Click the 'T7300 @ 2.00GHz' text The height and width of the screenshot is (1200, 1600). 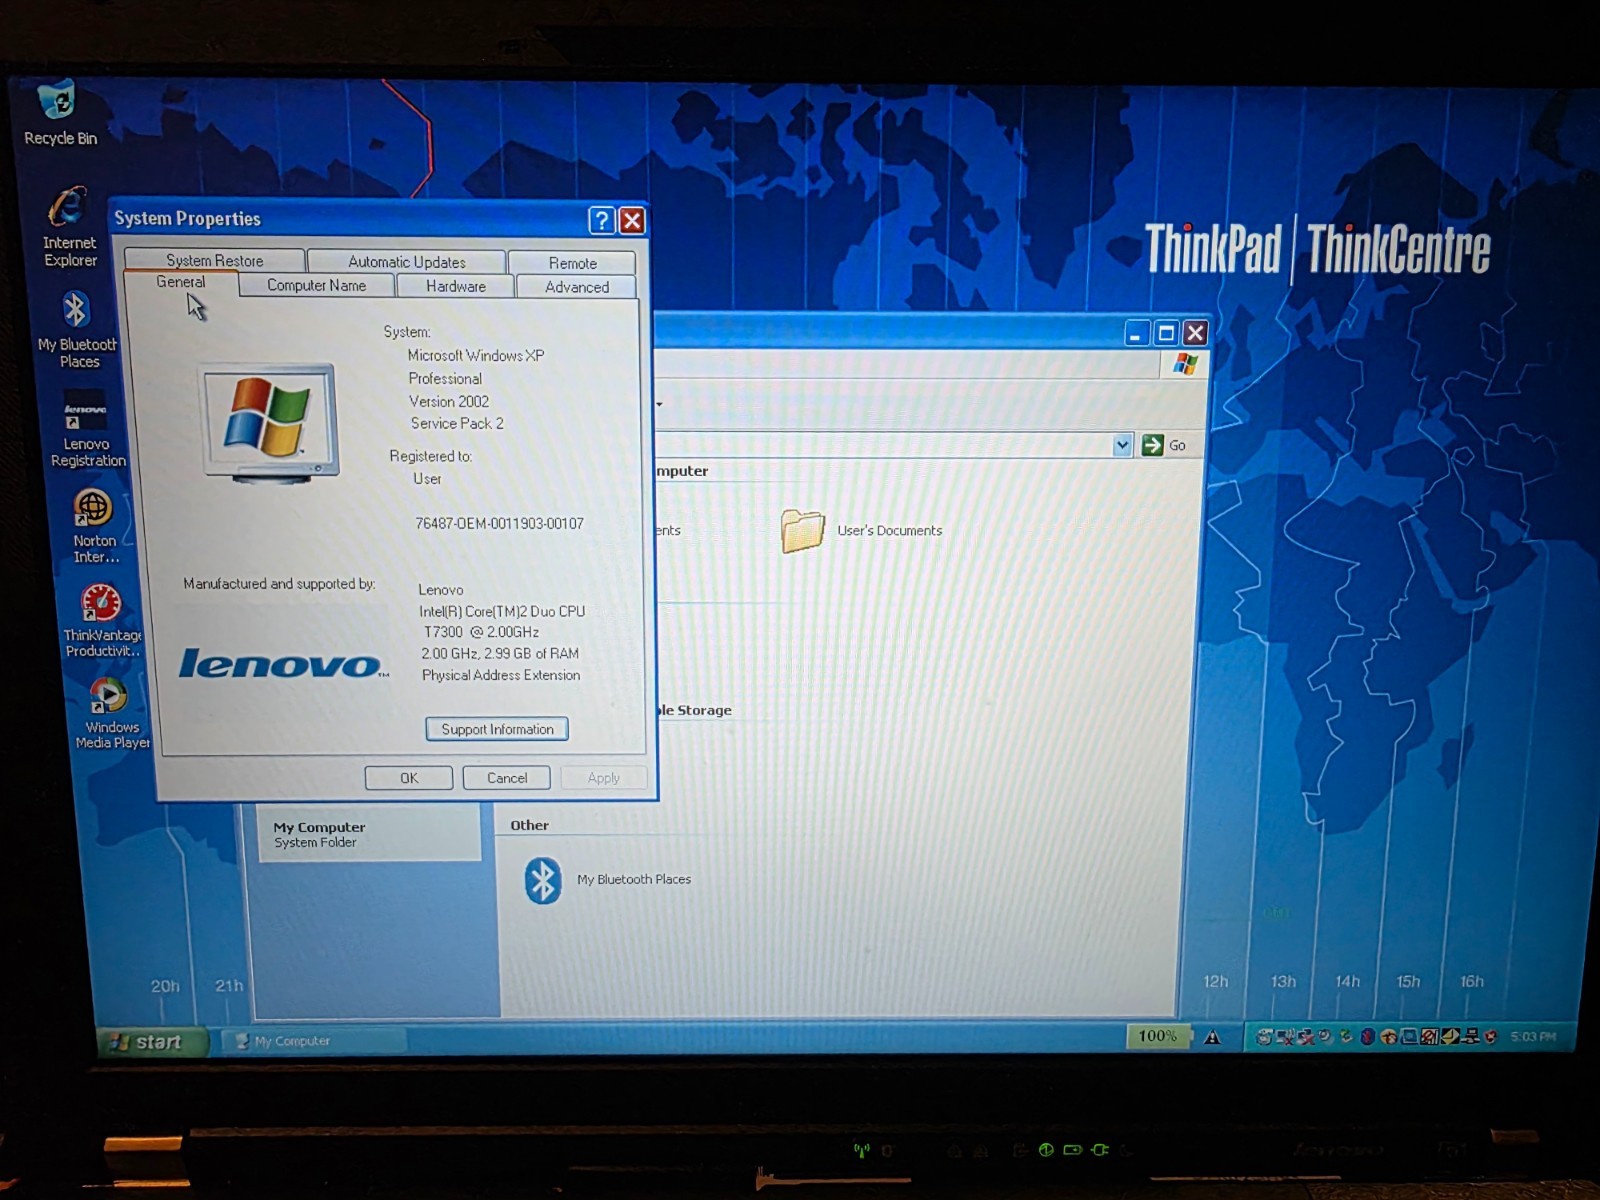pyautogui.click(x=481, y=632)
